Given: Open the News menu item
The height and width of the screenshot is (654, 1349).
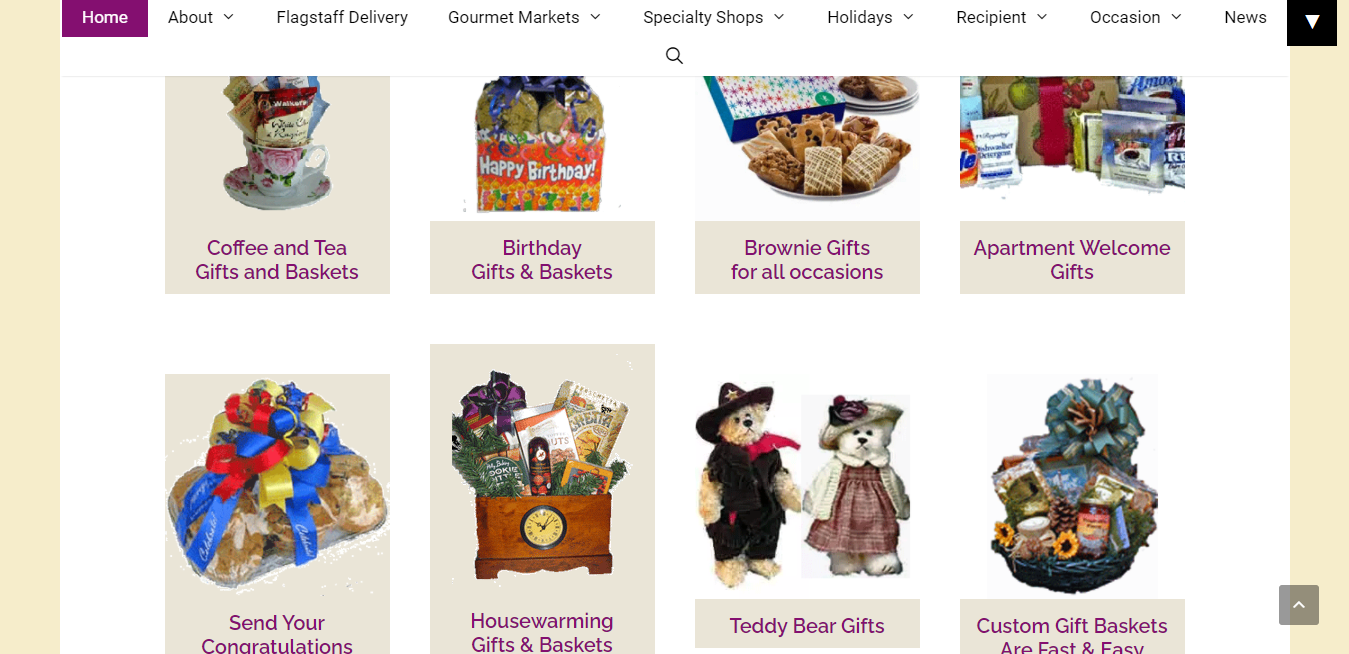Looking at the screenshot, I should click(1245, 17).
